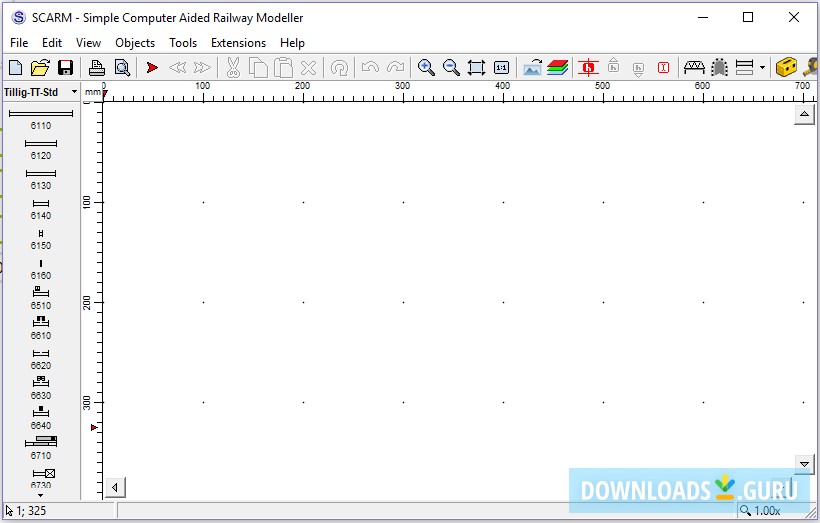Expand track list with bottom down-arrow
This screenshot has width=820, height=523.
click(41, 495)
